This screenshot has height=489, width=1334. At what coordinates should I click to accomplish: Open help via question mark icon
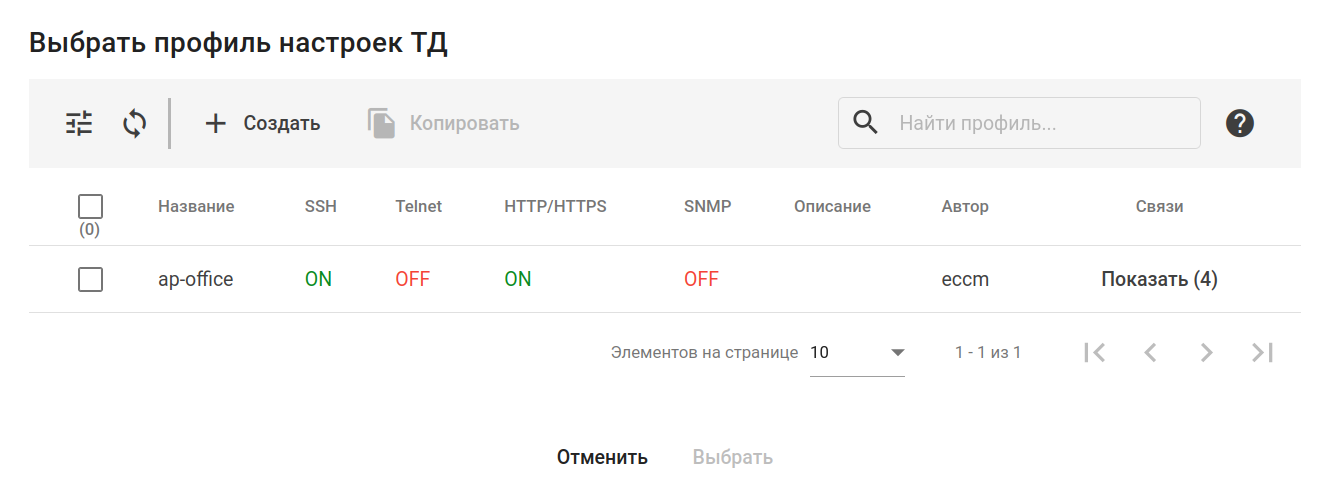(1240, 124)
